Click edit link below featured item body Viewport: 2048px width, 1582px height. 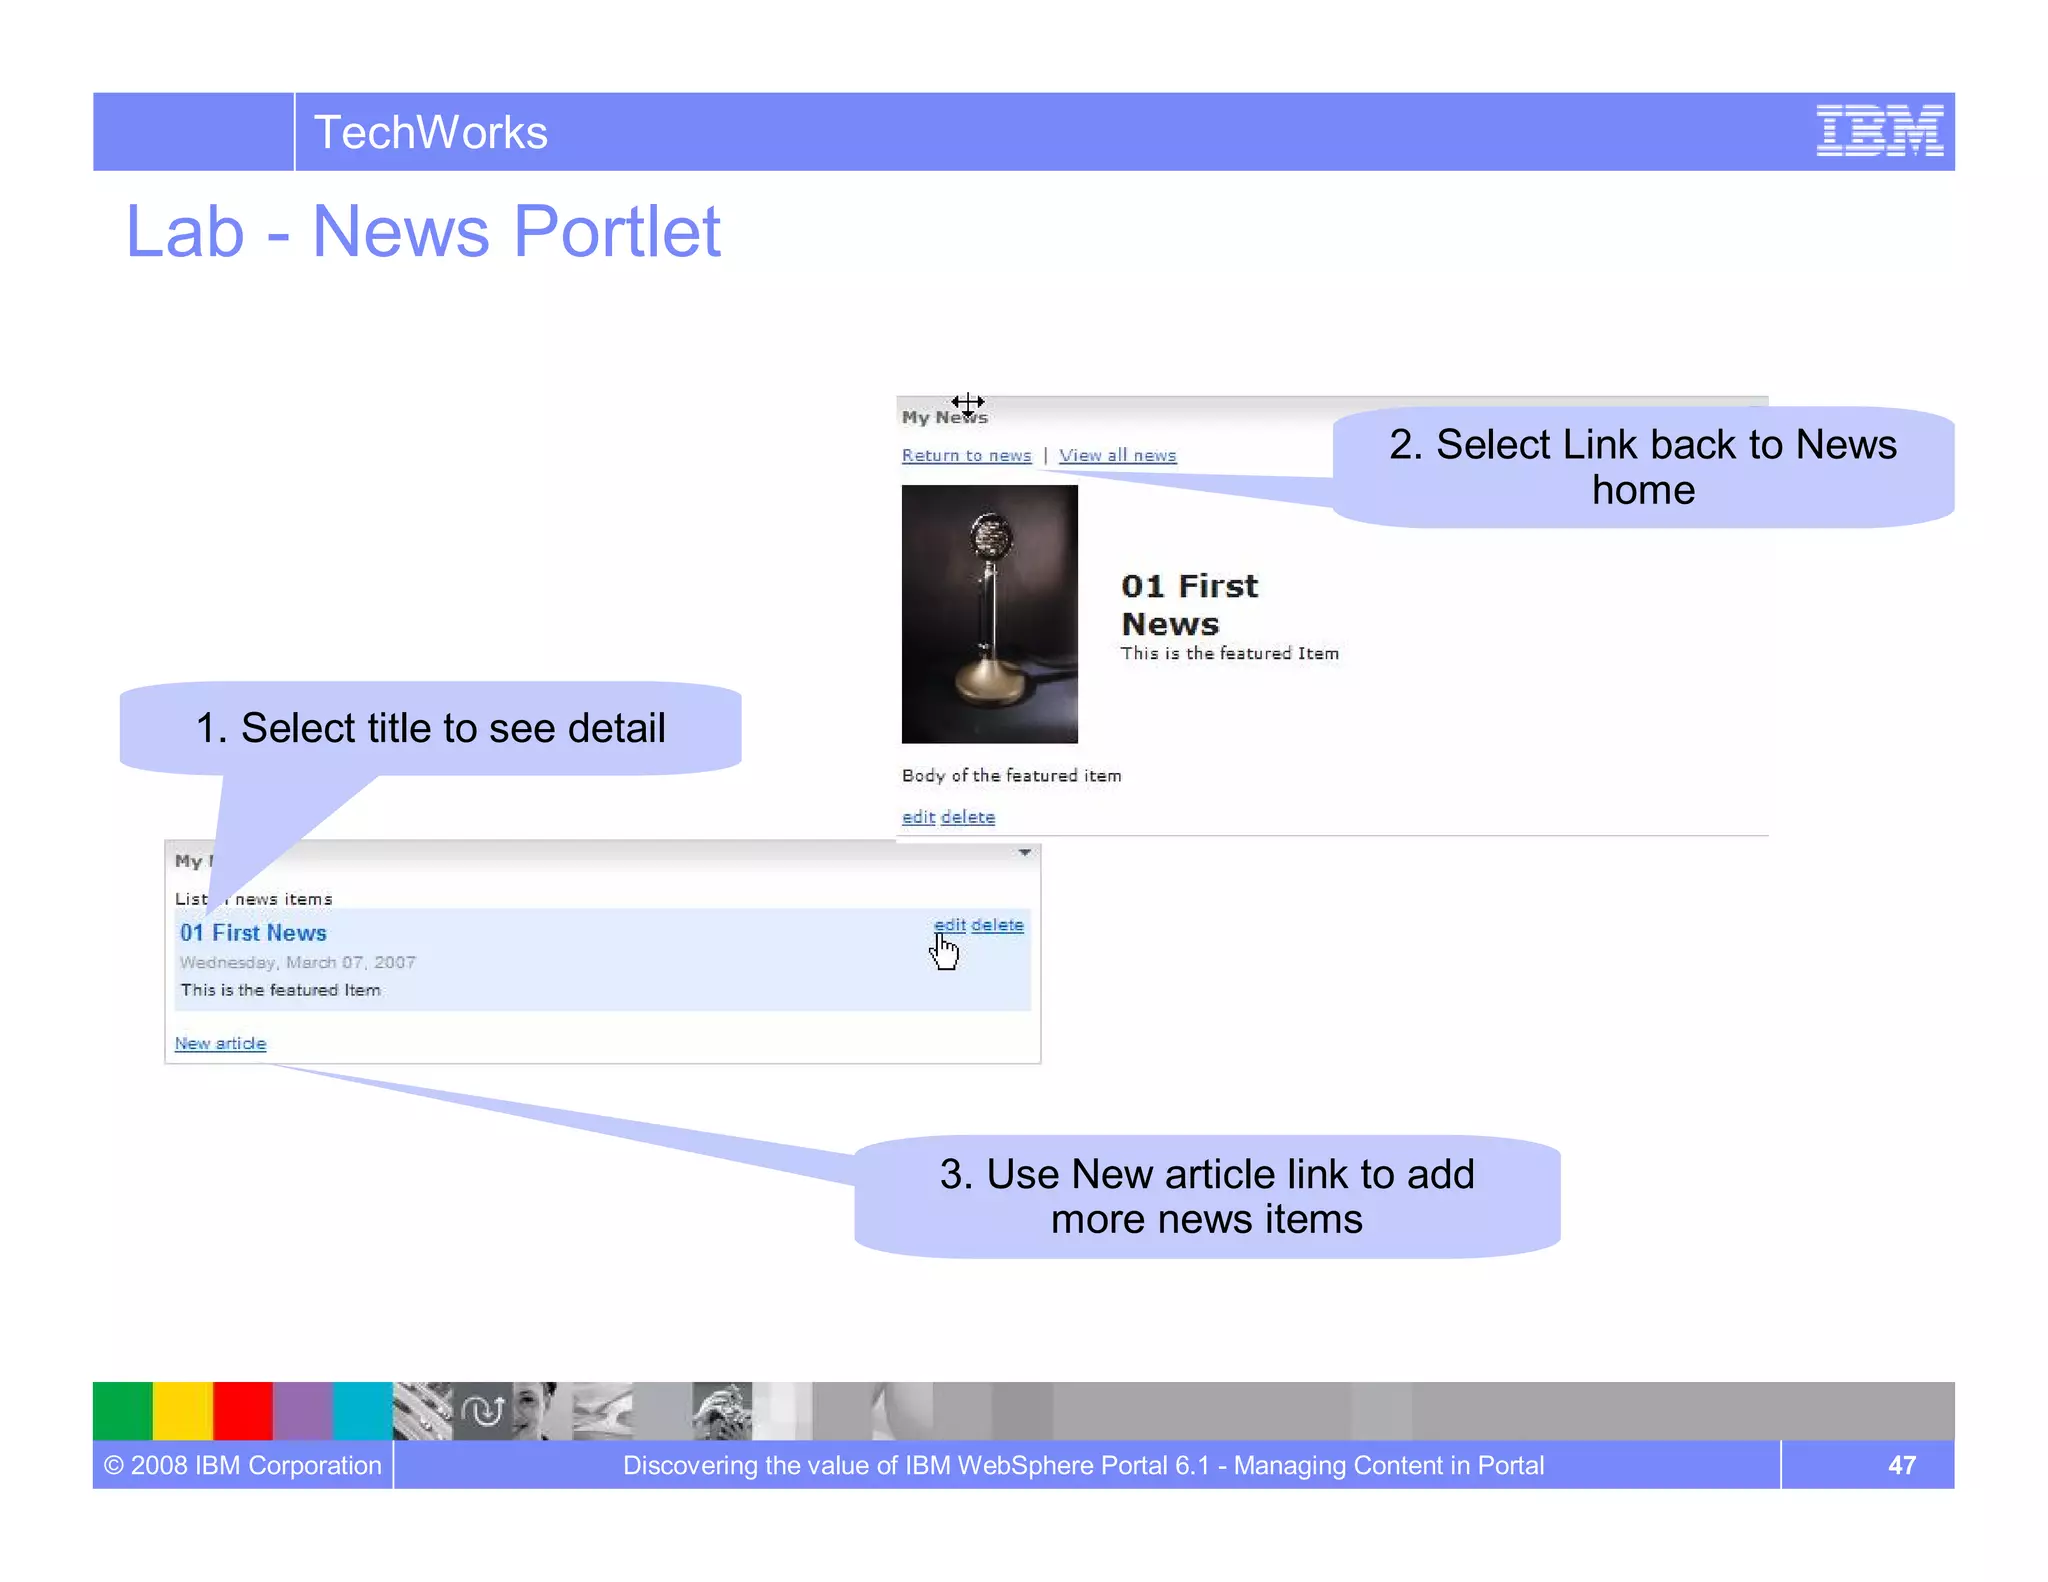tap(918, 817)
